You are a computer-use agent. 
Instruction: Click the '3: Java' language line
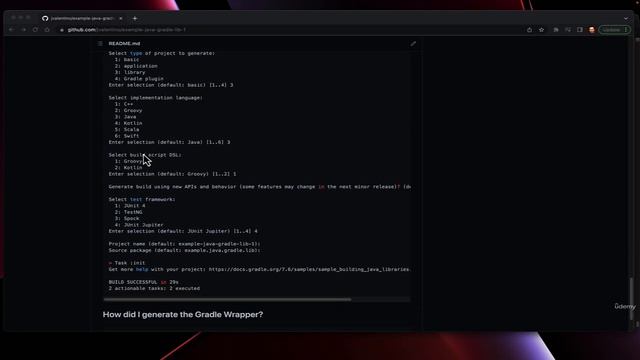(125, 117)
